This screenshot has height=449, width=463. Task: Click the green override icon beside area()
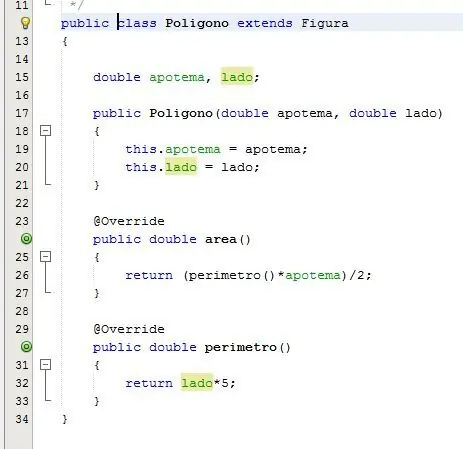coord(26,239)
